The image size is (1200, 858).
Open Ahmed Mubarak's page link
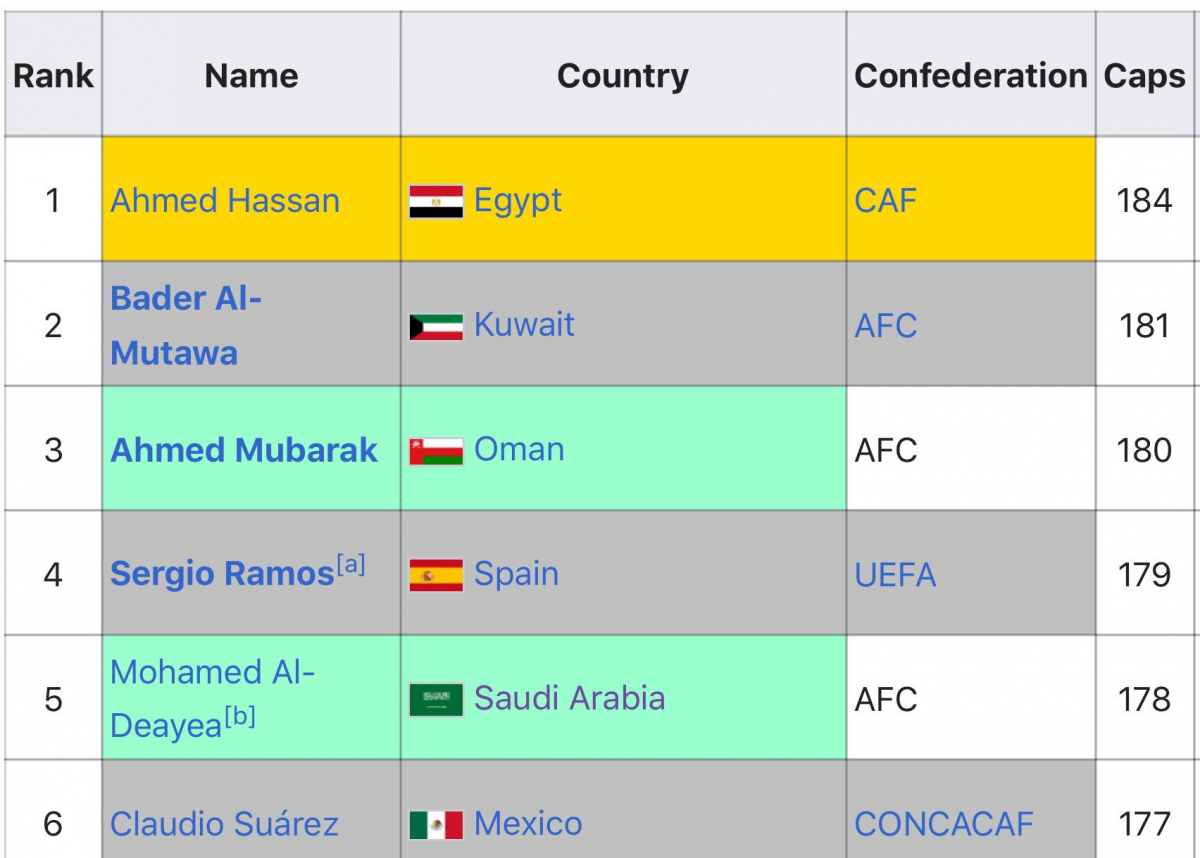coord(244,450)
